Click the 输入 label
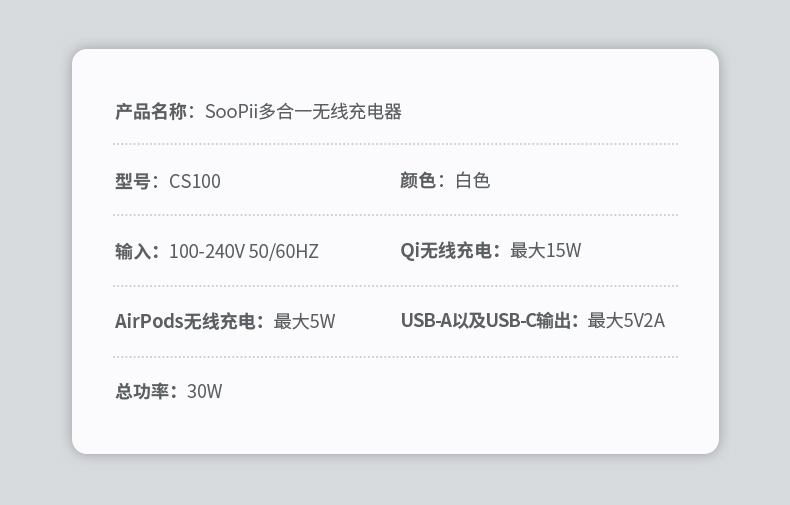Image resolution: width=790 pixels, height=505 pixels. tap(132, 251)
